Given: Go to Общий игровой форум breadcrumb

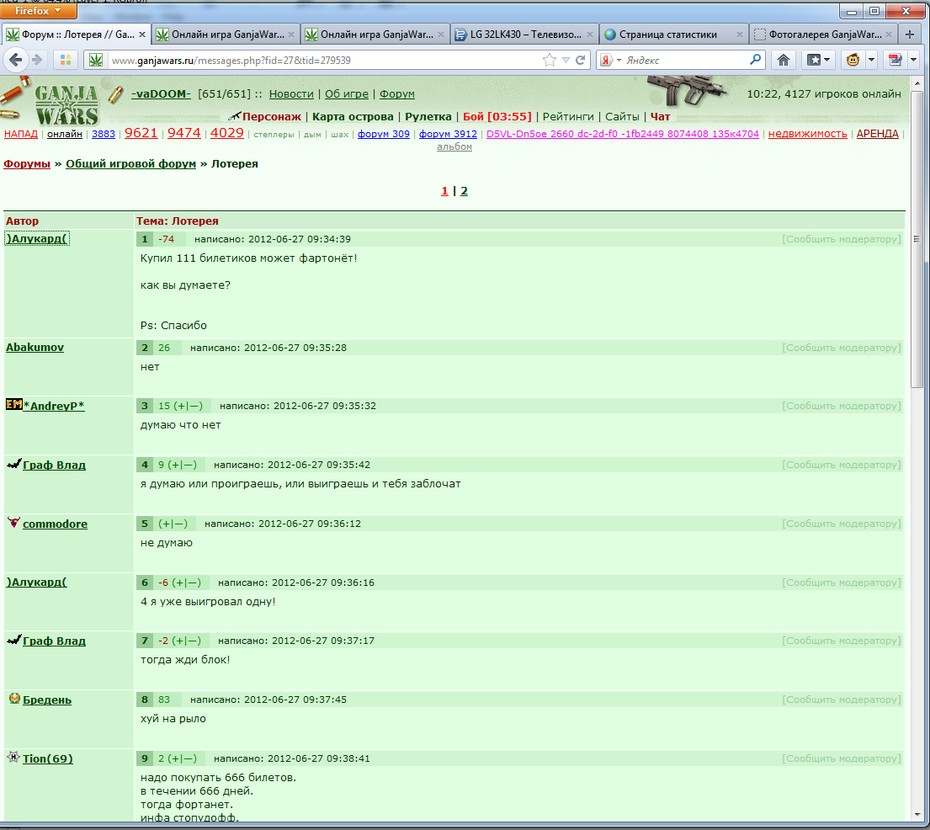Looking at the screenshot, I should [x=130, y=164].
